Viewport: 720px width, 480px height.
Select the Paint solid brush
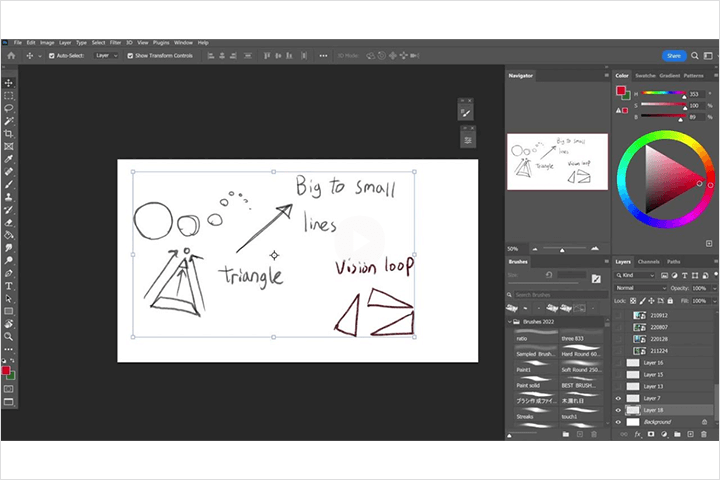point(535,383)
